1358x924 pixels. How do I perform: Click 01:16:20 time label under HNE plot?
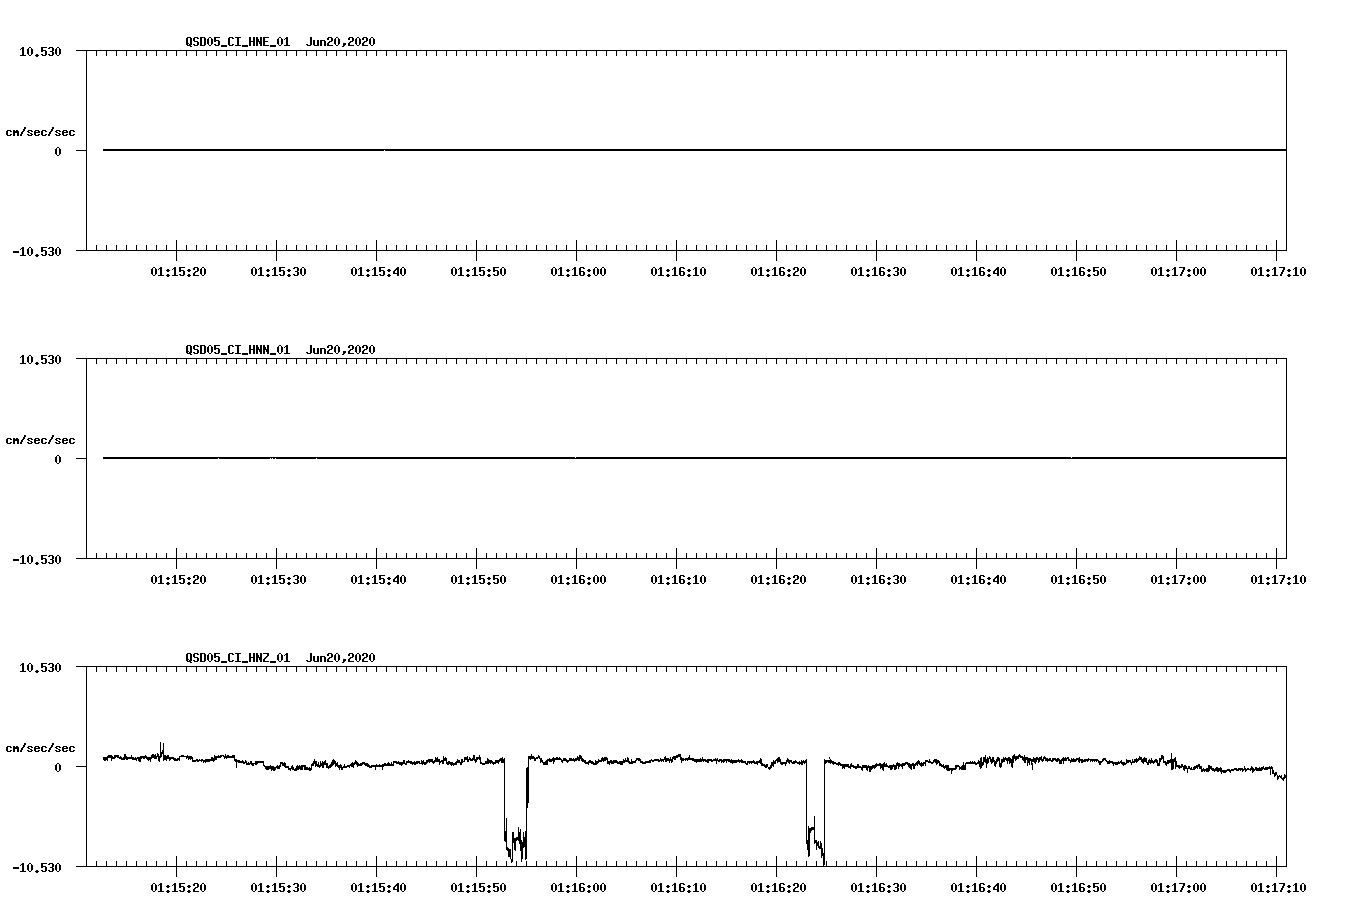[x=778, y=271]
